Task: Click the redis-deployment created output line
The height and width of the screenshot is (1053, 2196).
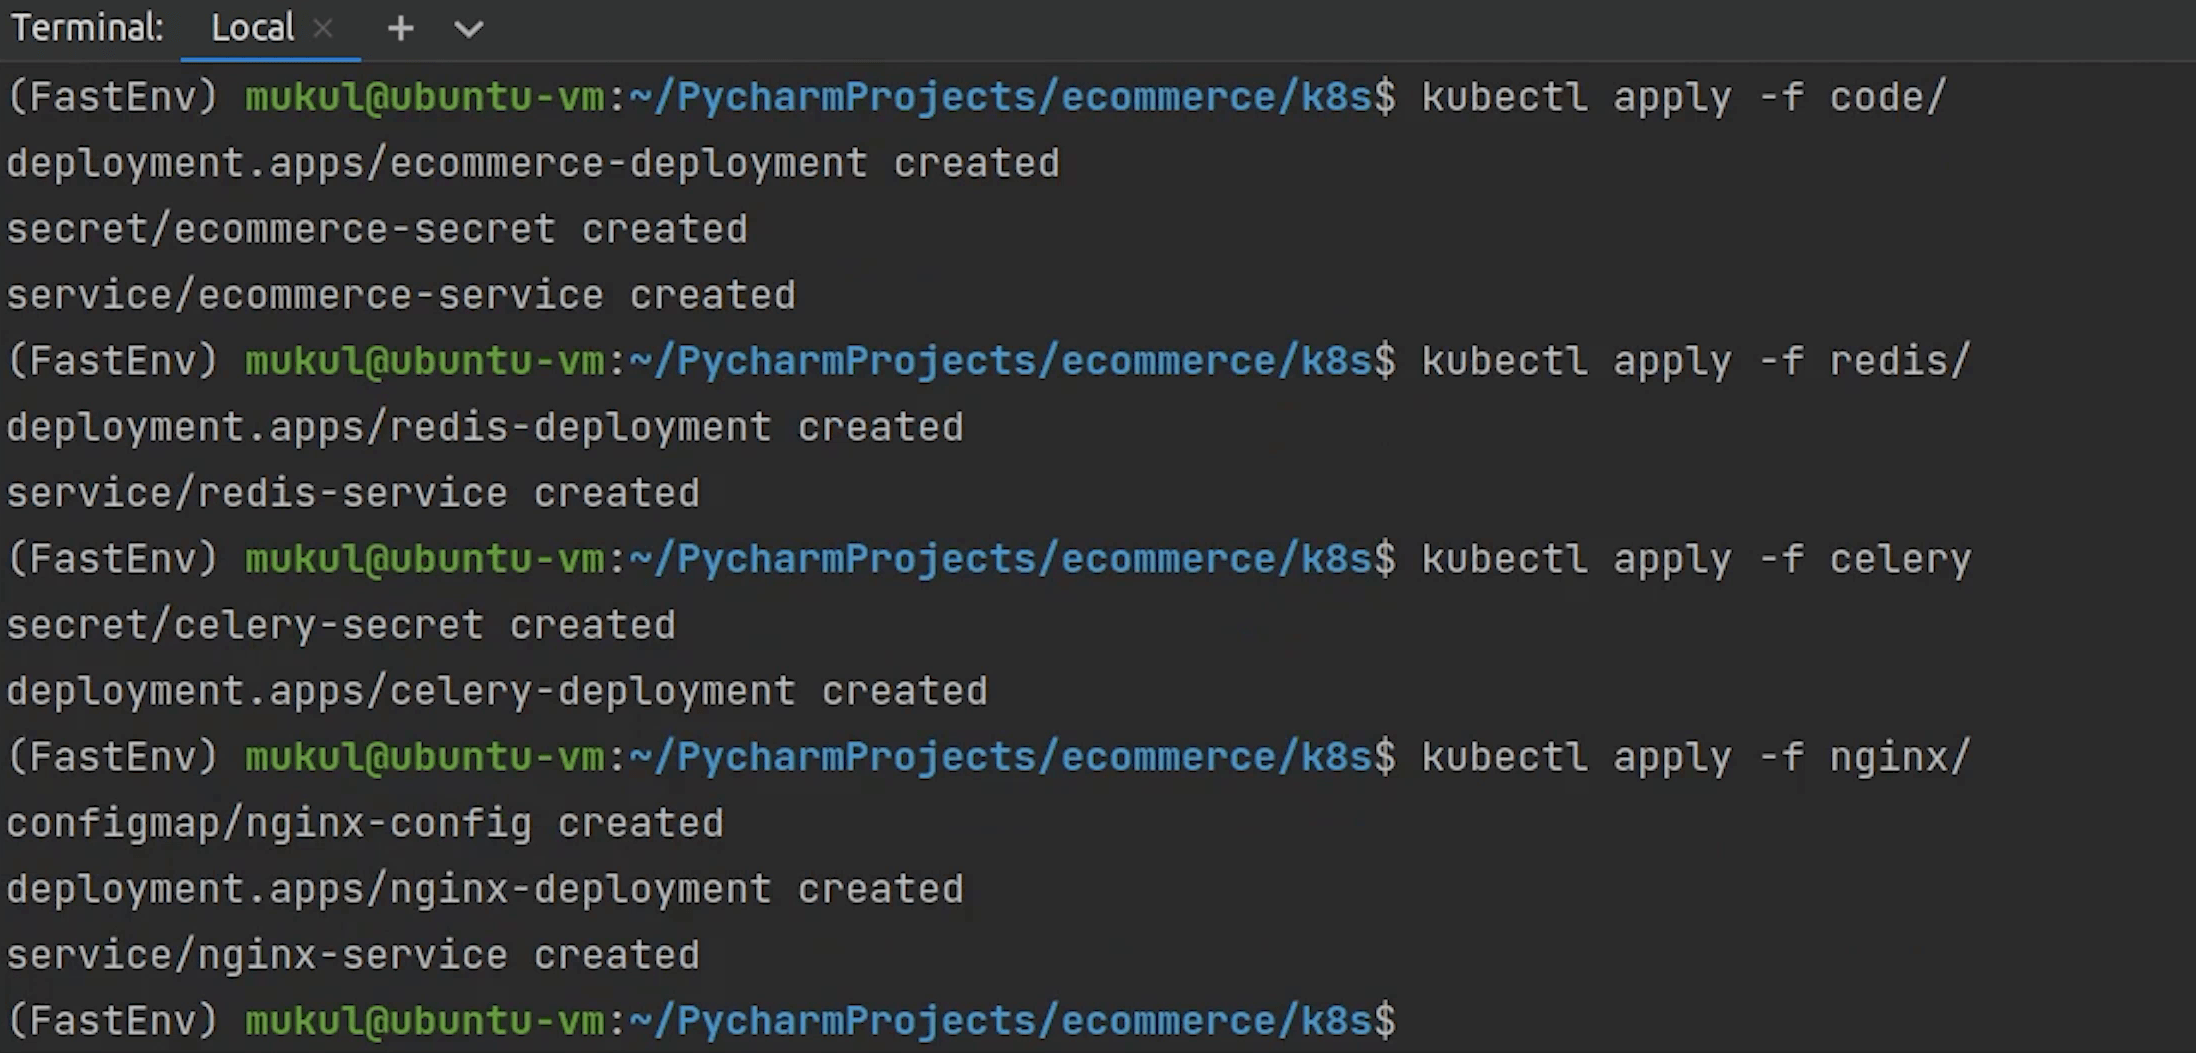Action: (485, 428)
